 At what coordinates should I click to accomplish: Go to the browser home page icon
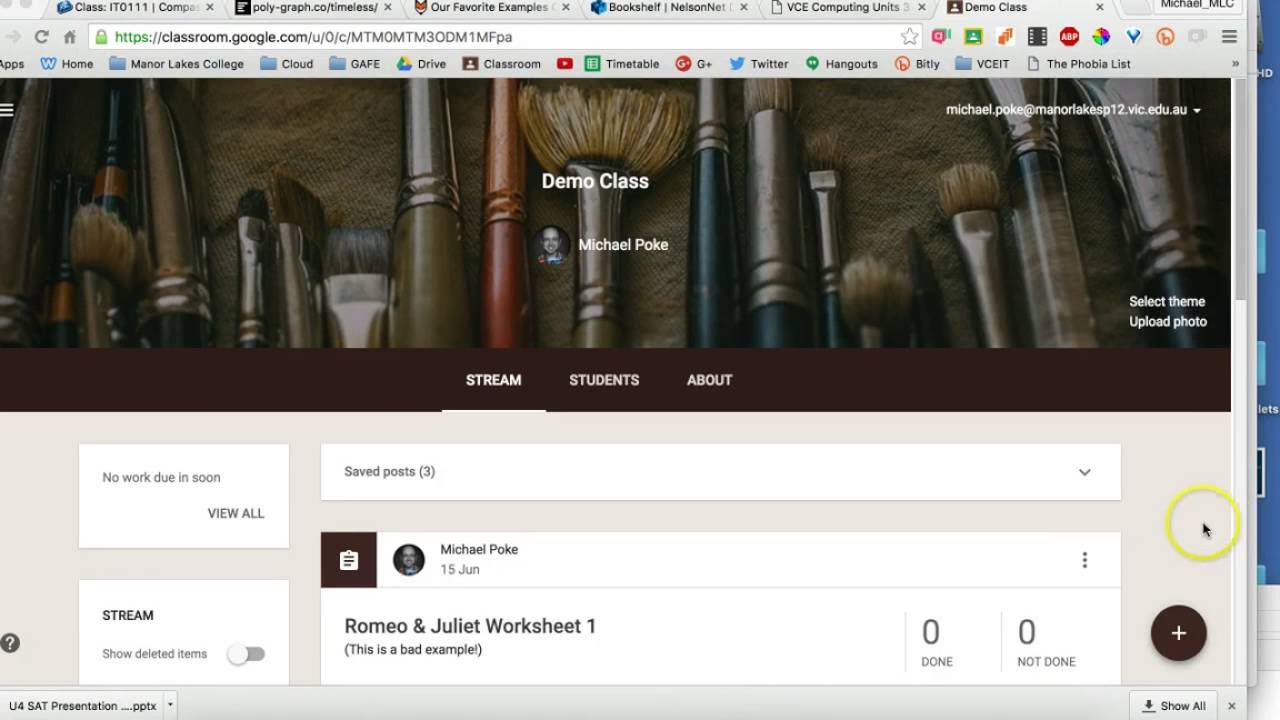pyautogui.click(x=69, y=37)
